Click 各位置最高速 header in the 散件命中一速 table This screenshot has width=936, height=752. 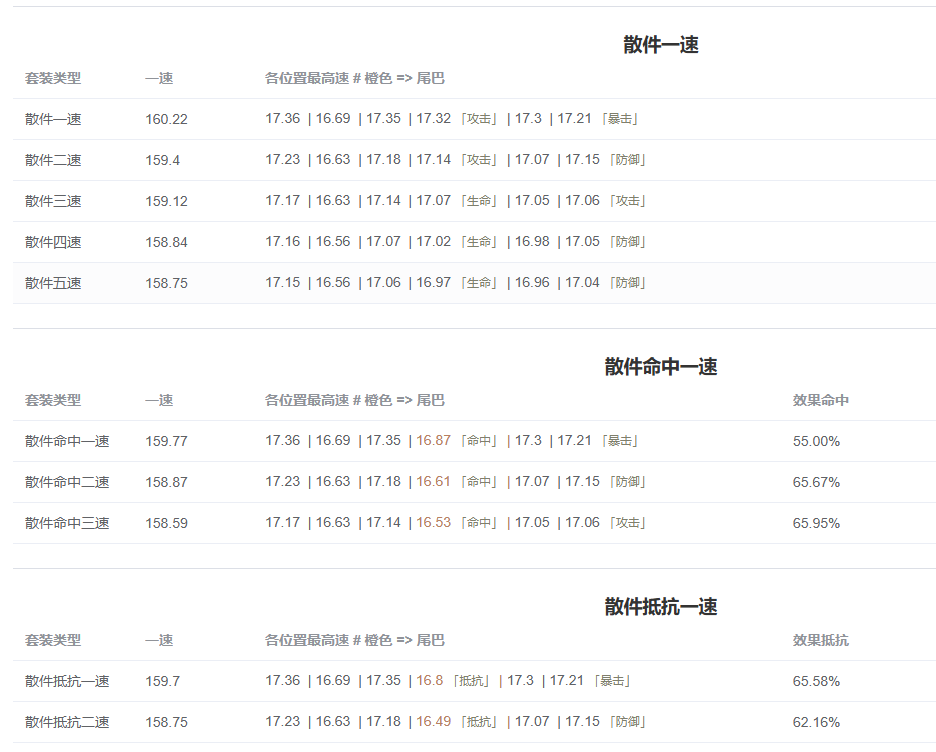[x=355, y=400]
